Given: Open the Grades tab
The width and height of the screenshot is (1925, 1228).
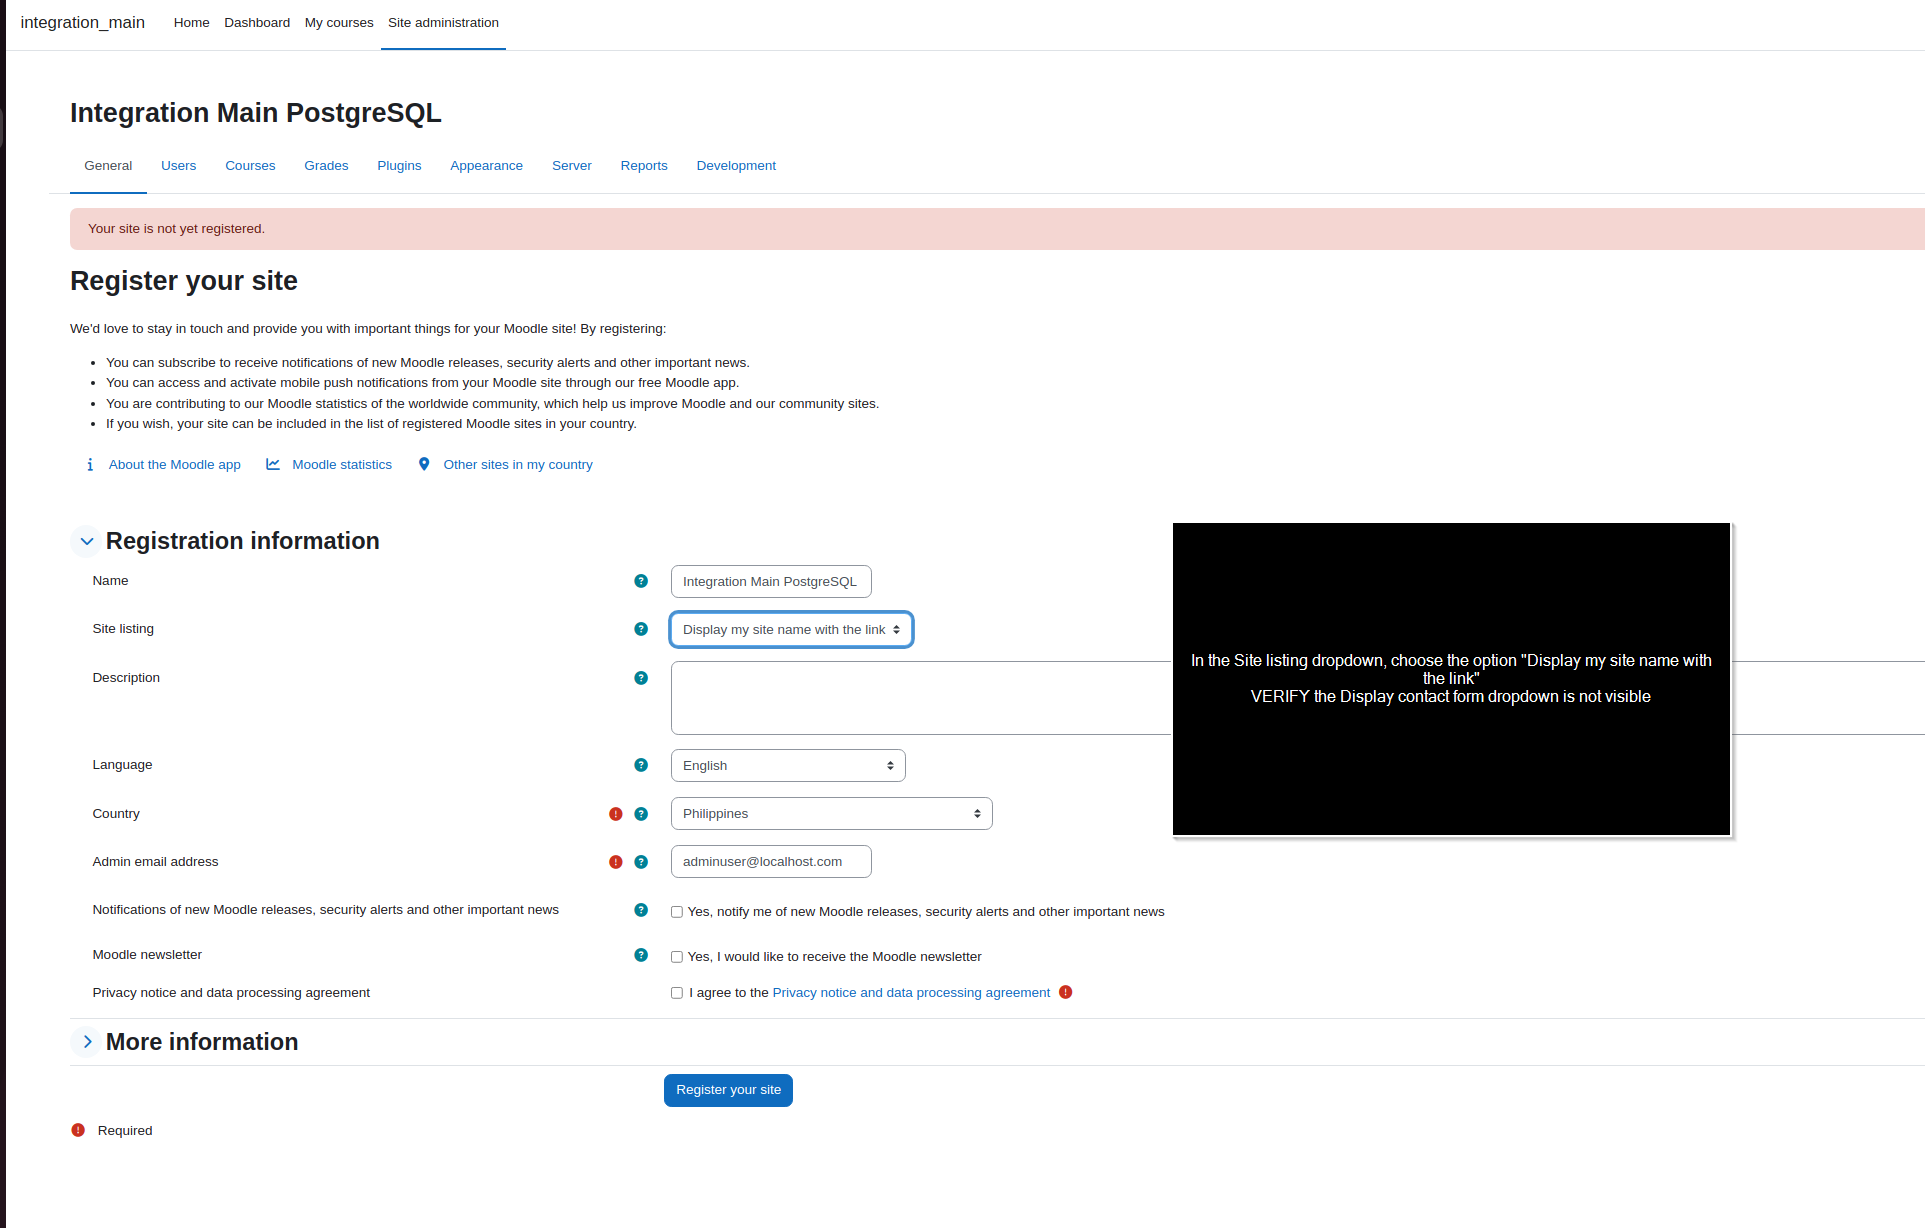Looking at the screenshot, I should (326, 166).
